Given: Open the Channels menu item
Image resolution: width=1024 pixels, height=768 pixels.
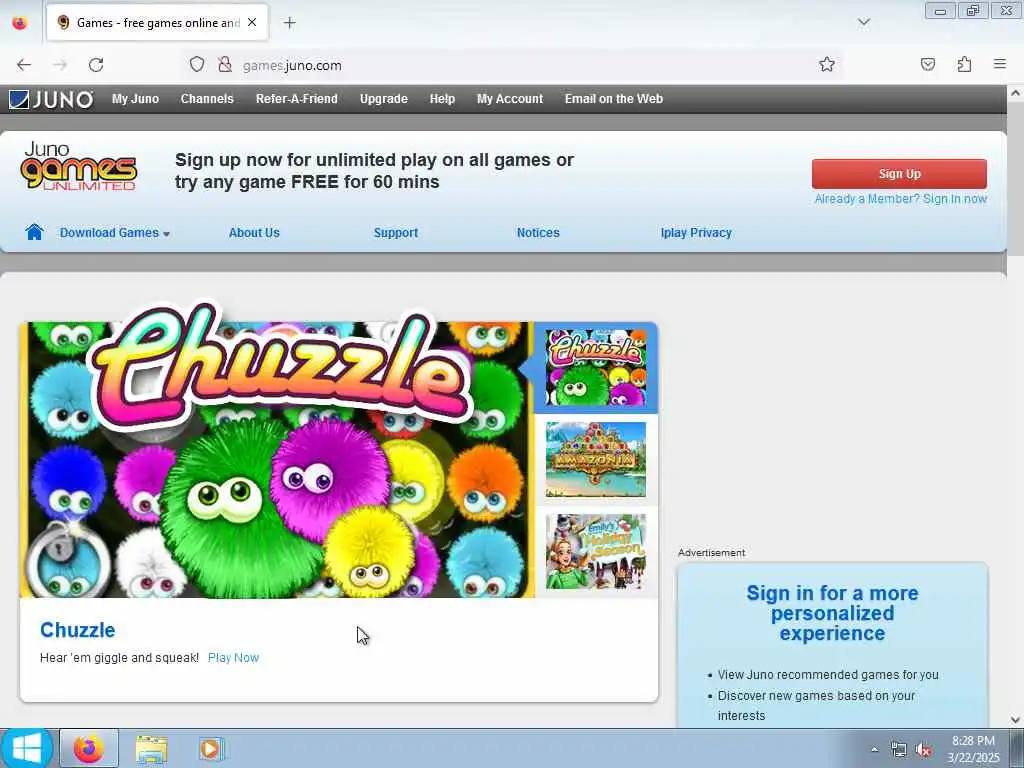Looking at the screenshot, I should pyautogui.click(x=207, y=99).
